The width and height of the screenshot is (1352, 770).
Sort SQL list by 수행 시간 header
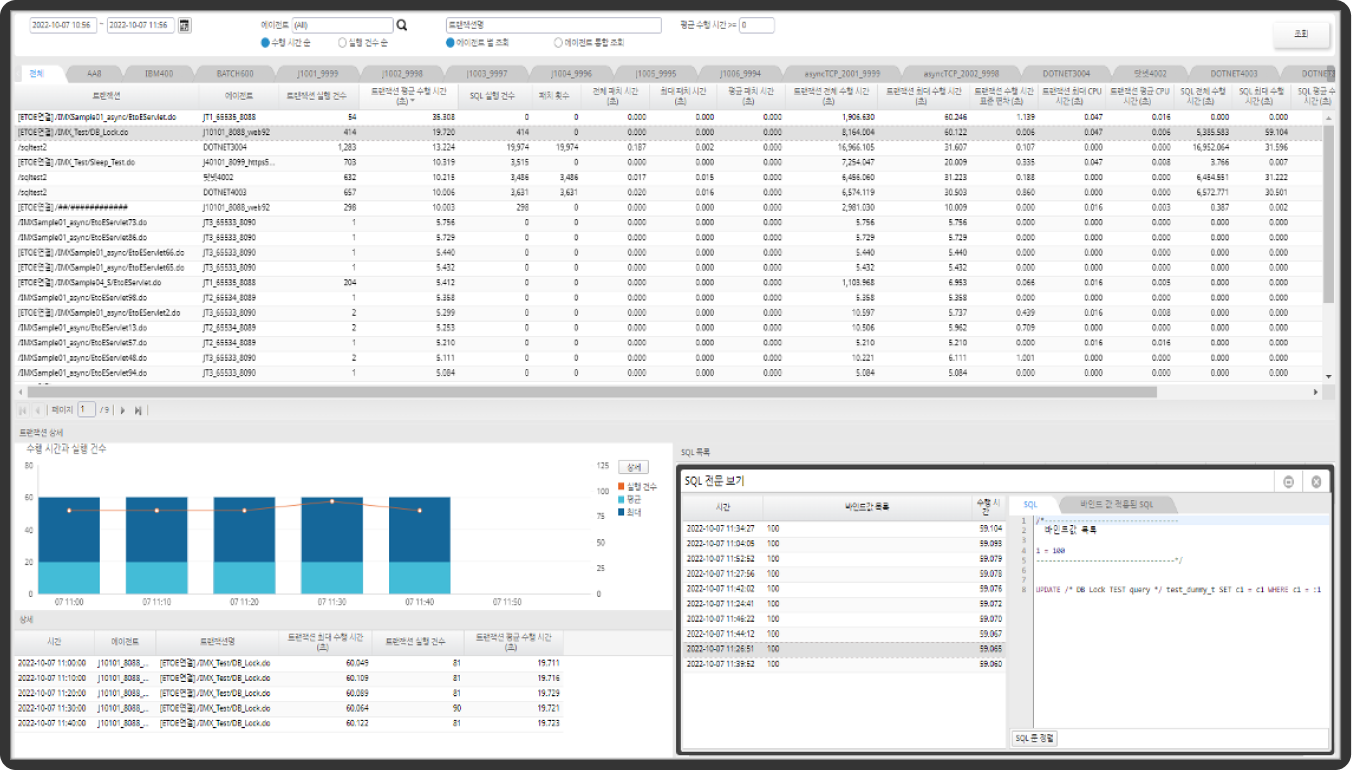[x=989, y=506]
